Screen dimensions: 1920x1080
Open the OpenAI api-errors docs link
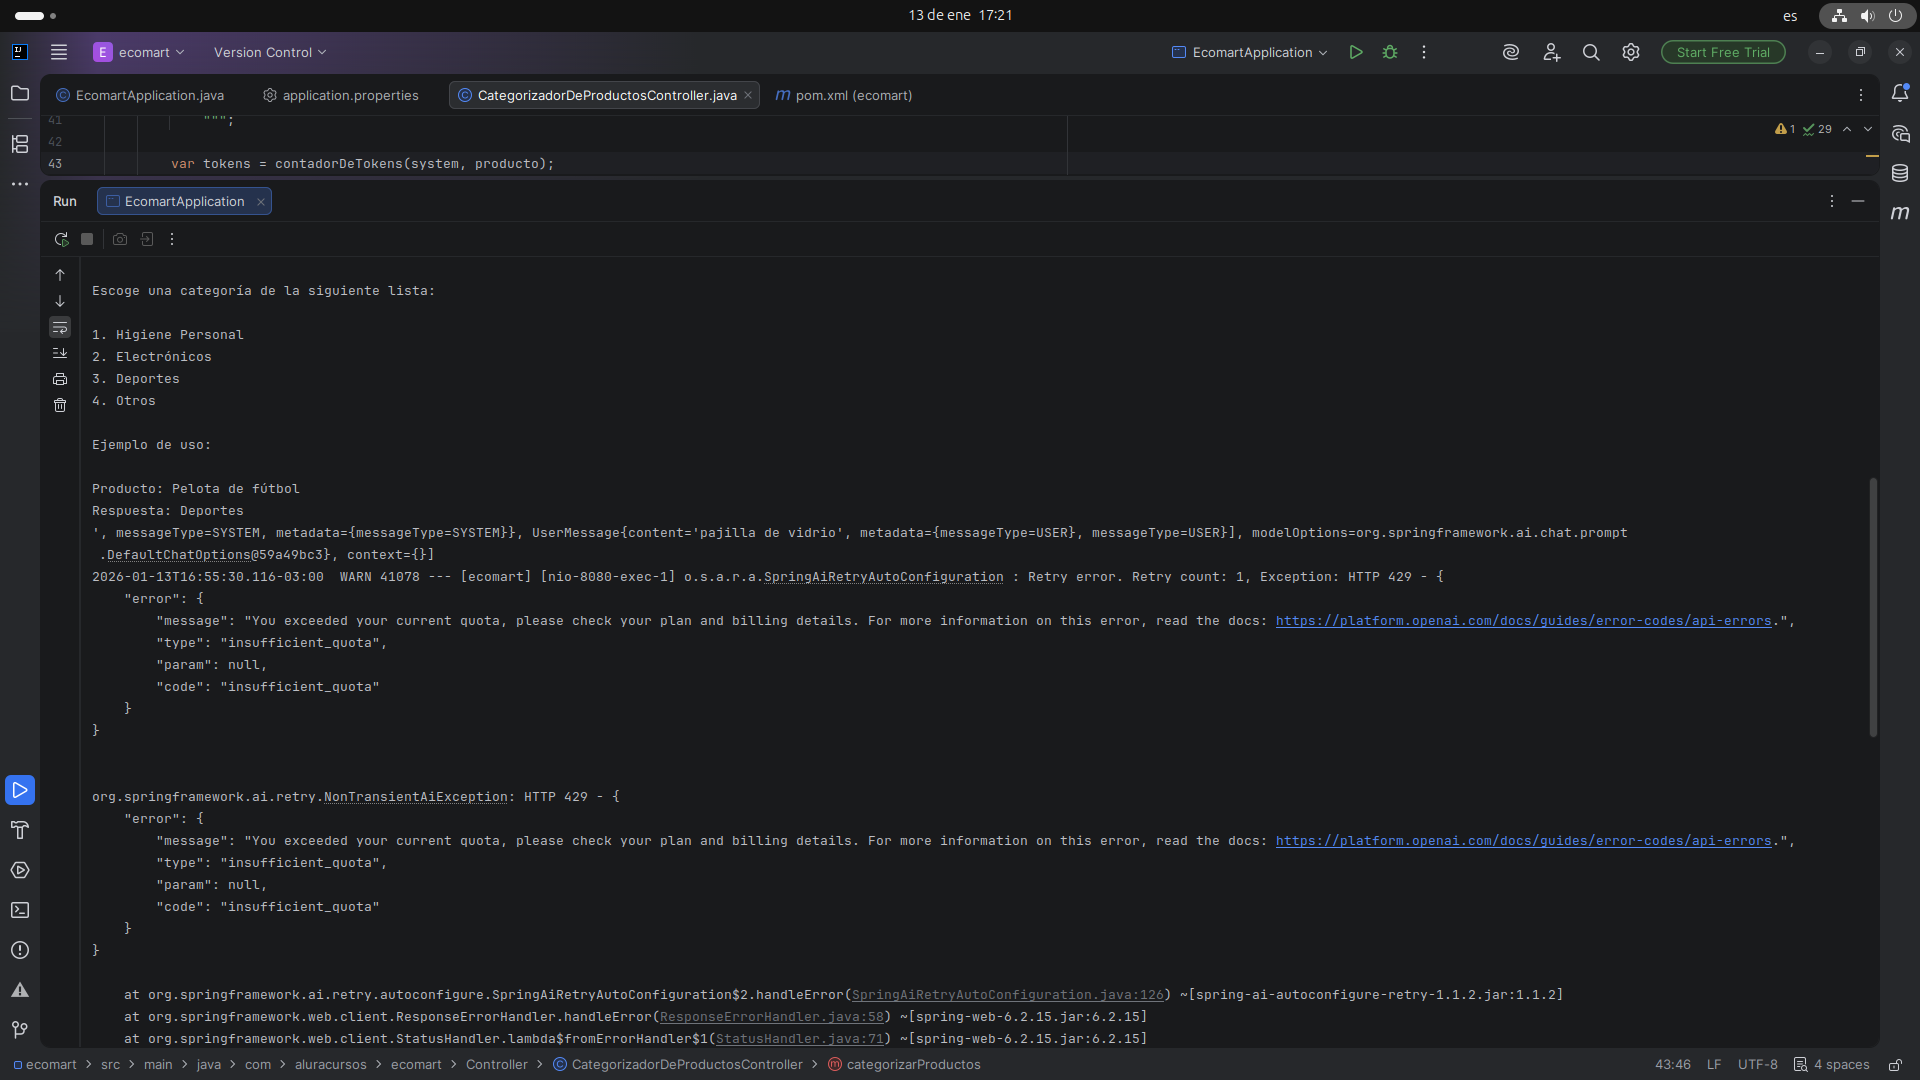point(1522,621)
